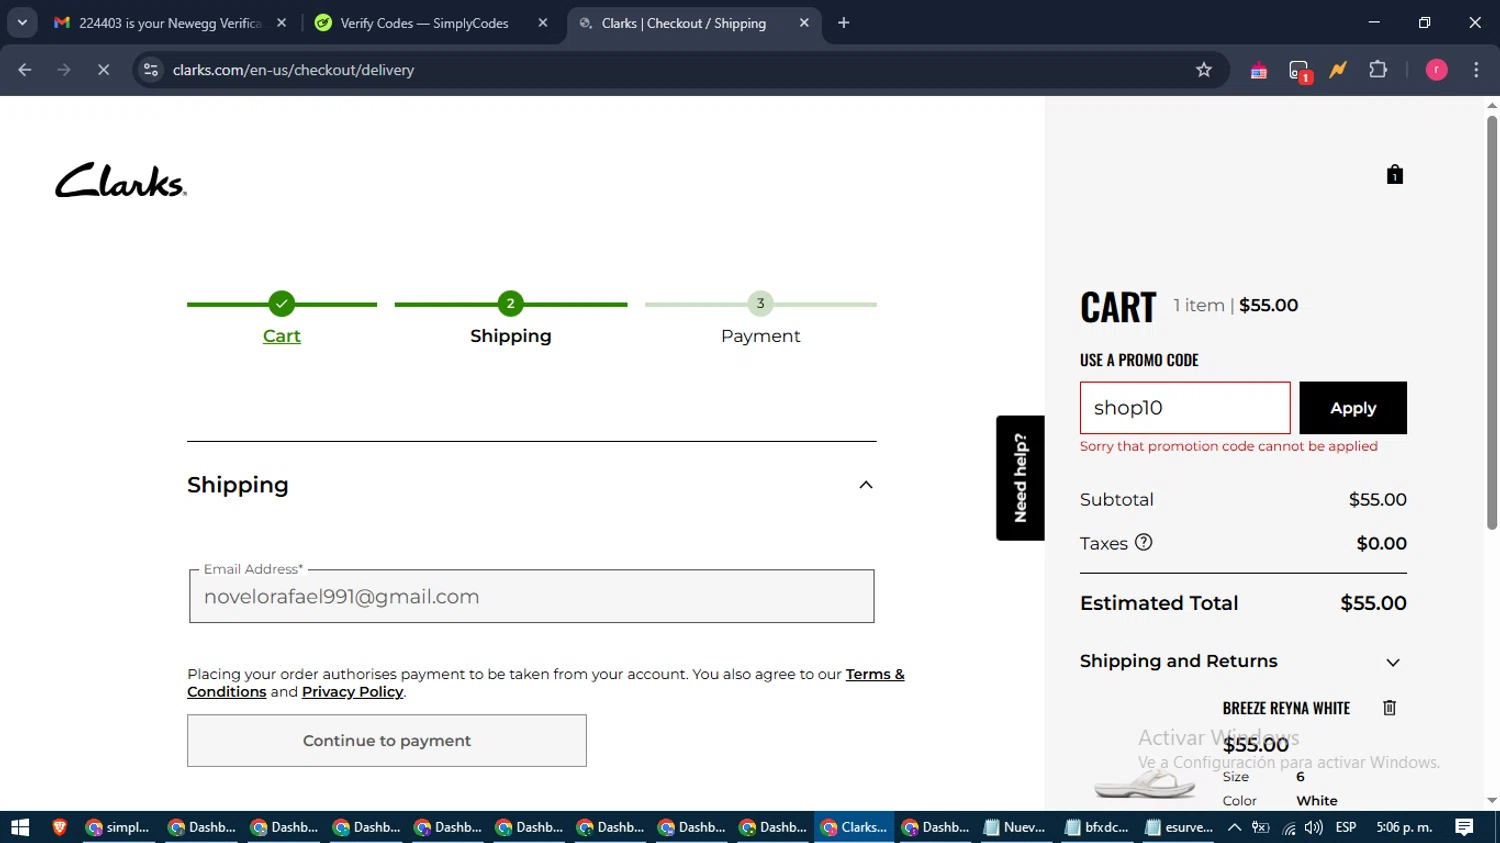1500x843 pixels.
Task: Click the Taxes help question mark icon
Action: point(1144,542)
